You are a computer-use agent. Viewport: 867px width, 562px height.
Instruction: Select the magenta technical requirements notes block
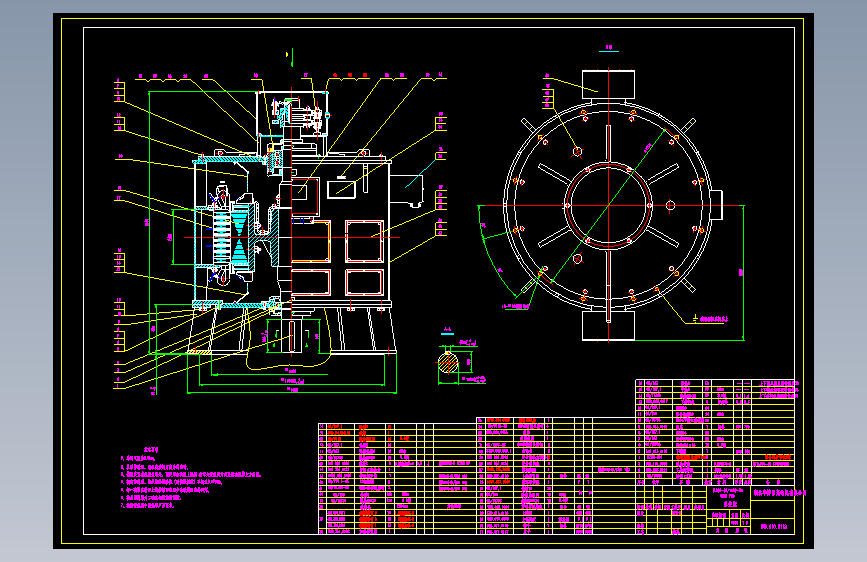click(189, 478)
